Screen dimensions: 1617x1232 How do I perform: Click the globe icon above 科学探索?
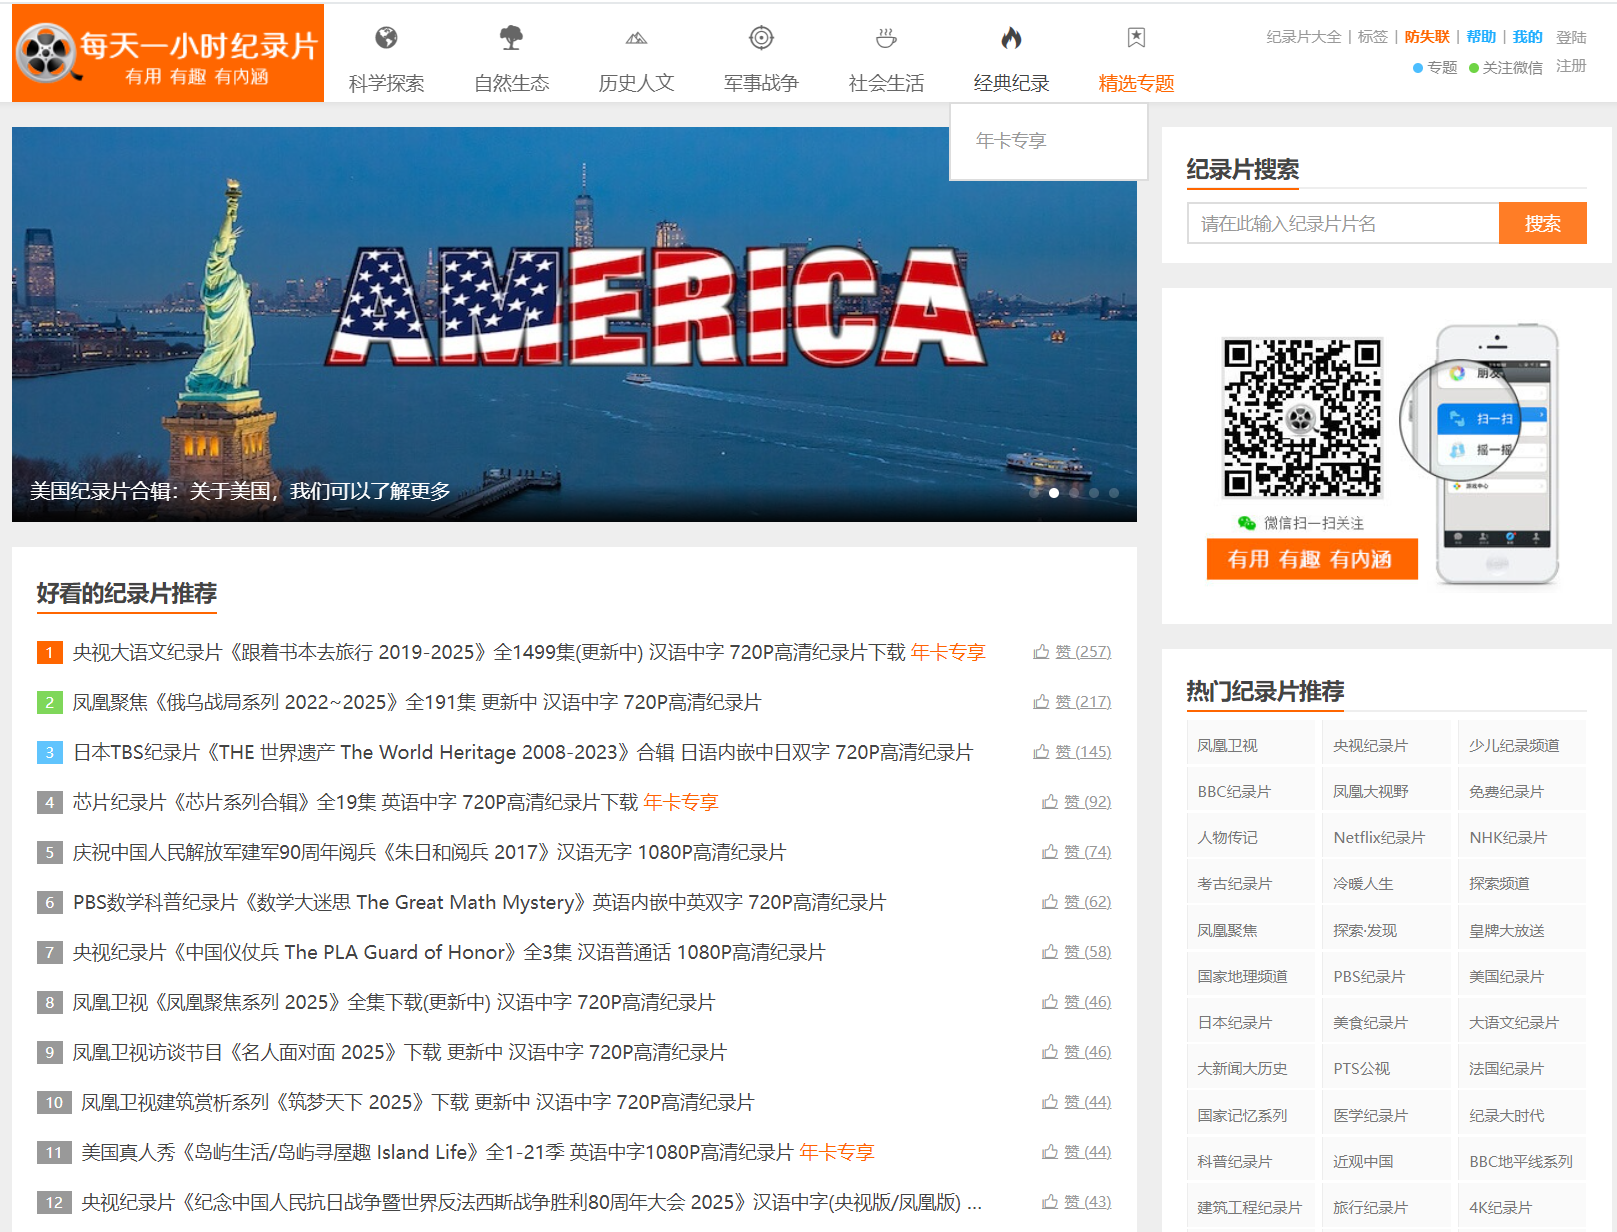coord(386,38)
